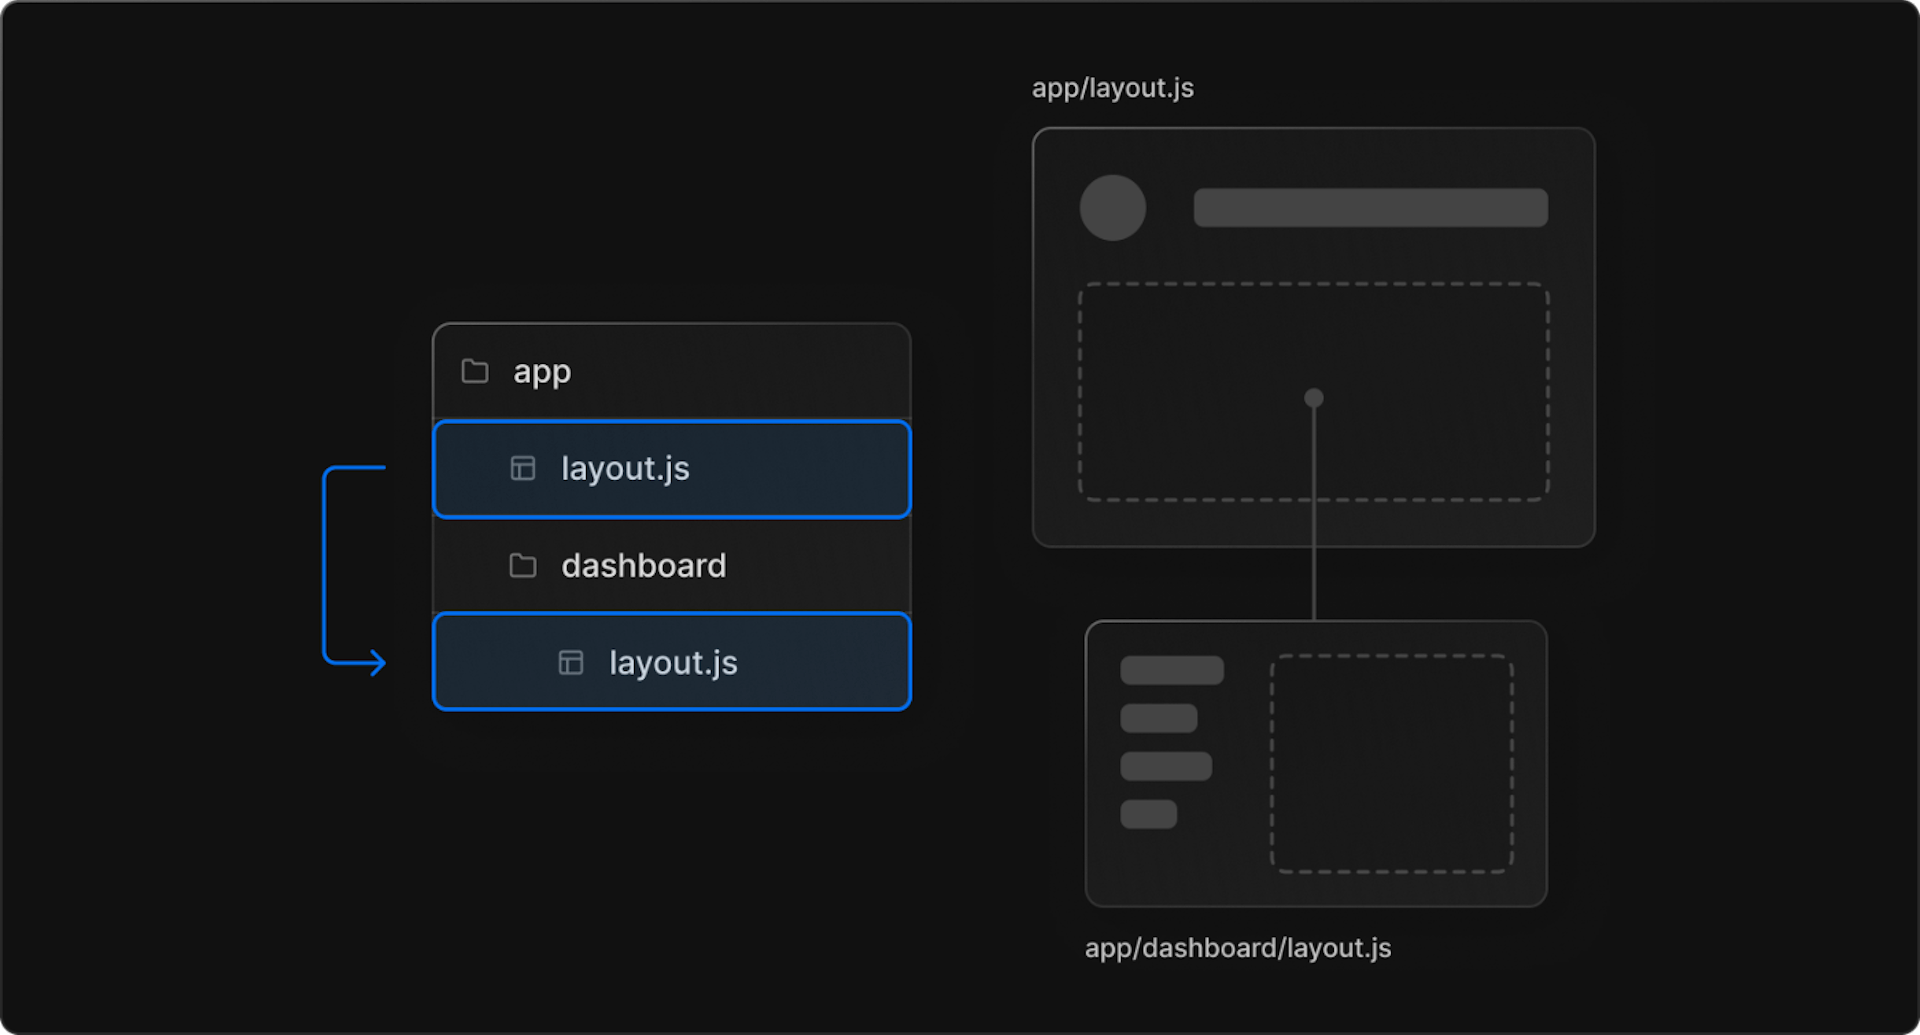
Task: Expand the app folder entry
Action: tap(541, 370)
